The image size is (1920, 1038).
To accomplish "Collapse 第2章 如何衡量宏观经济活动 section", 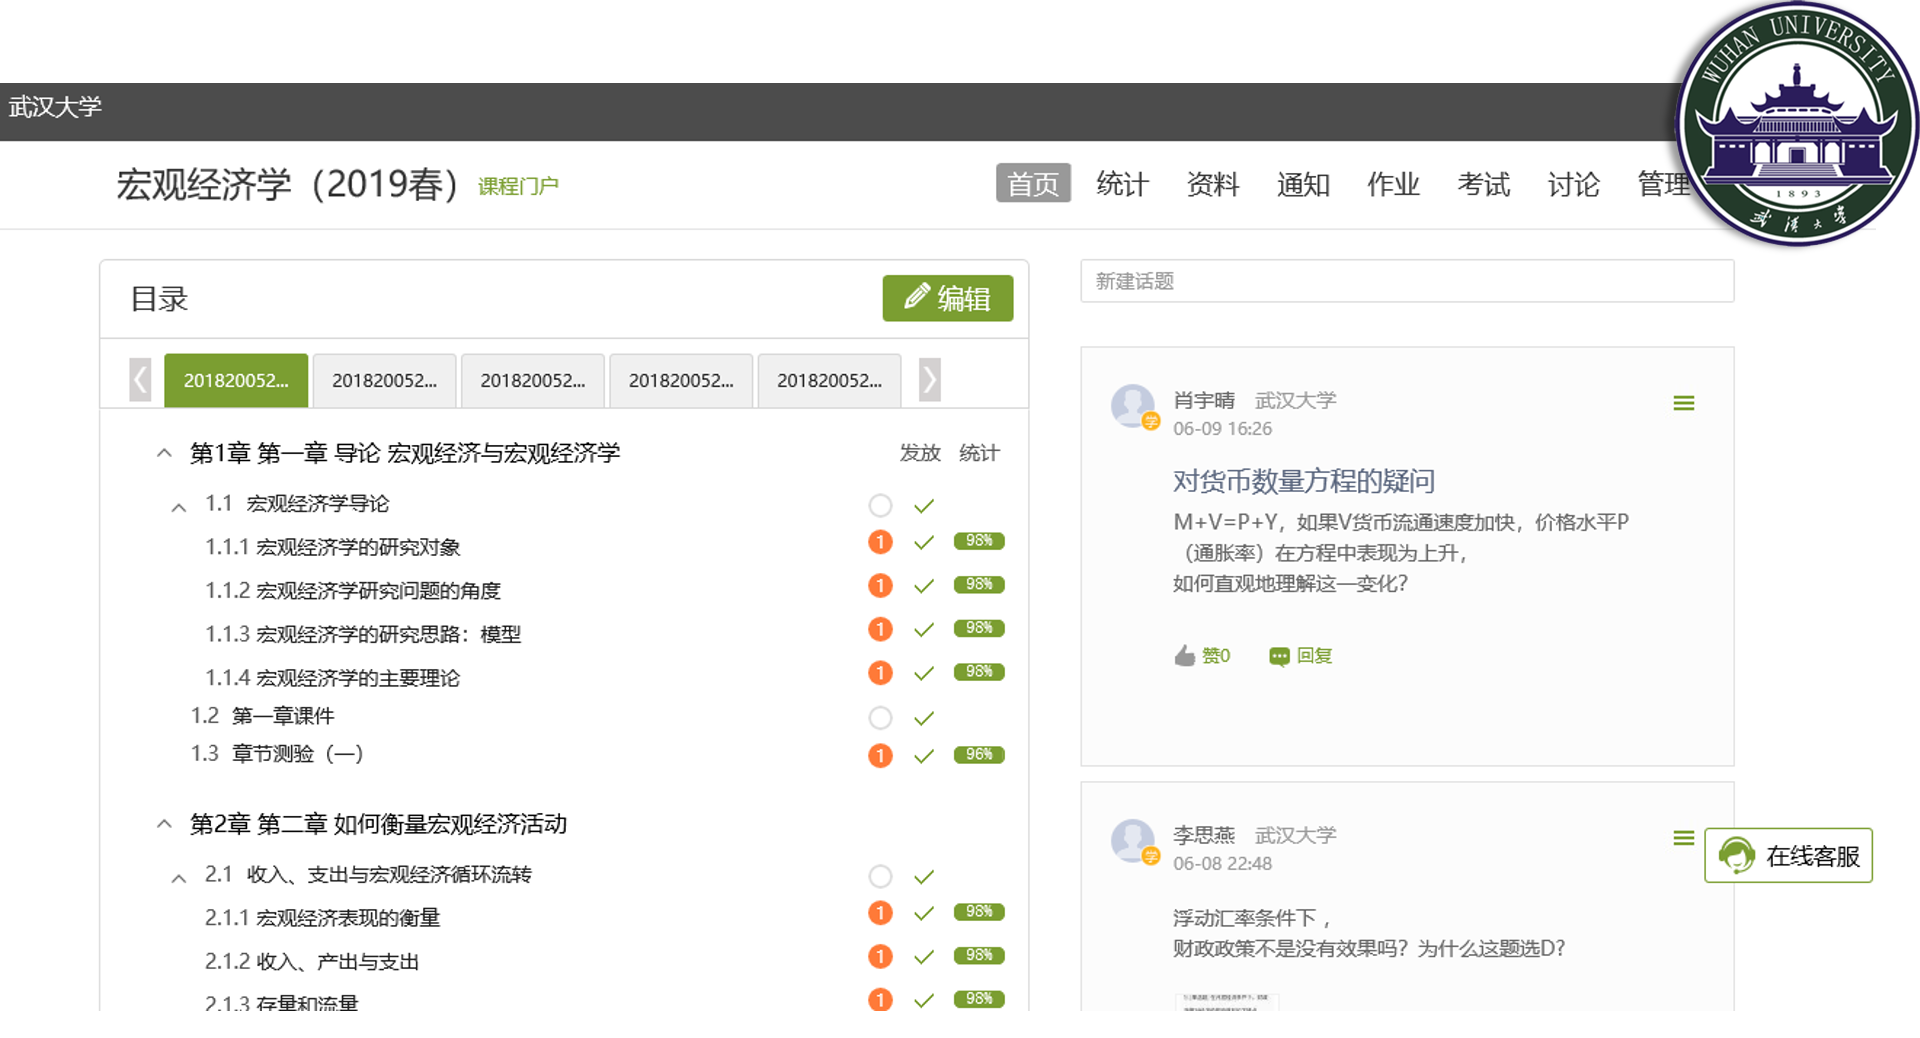I will [x=164, y=824].
